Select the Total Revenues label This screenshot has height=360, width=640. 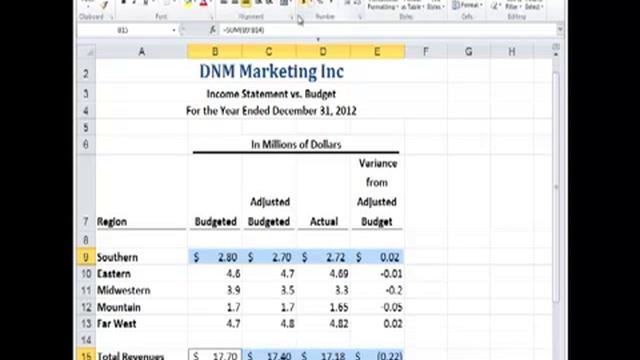[131, 356]
